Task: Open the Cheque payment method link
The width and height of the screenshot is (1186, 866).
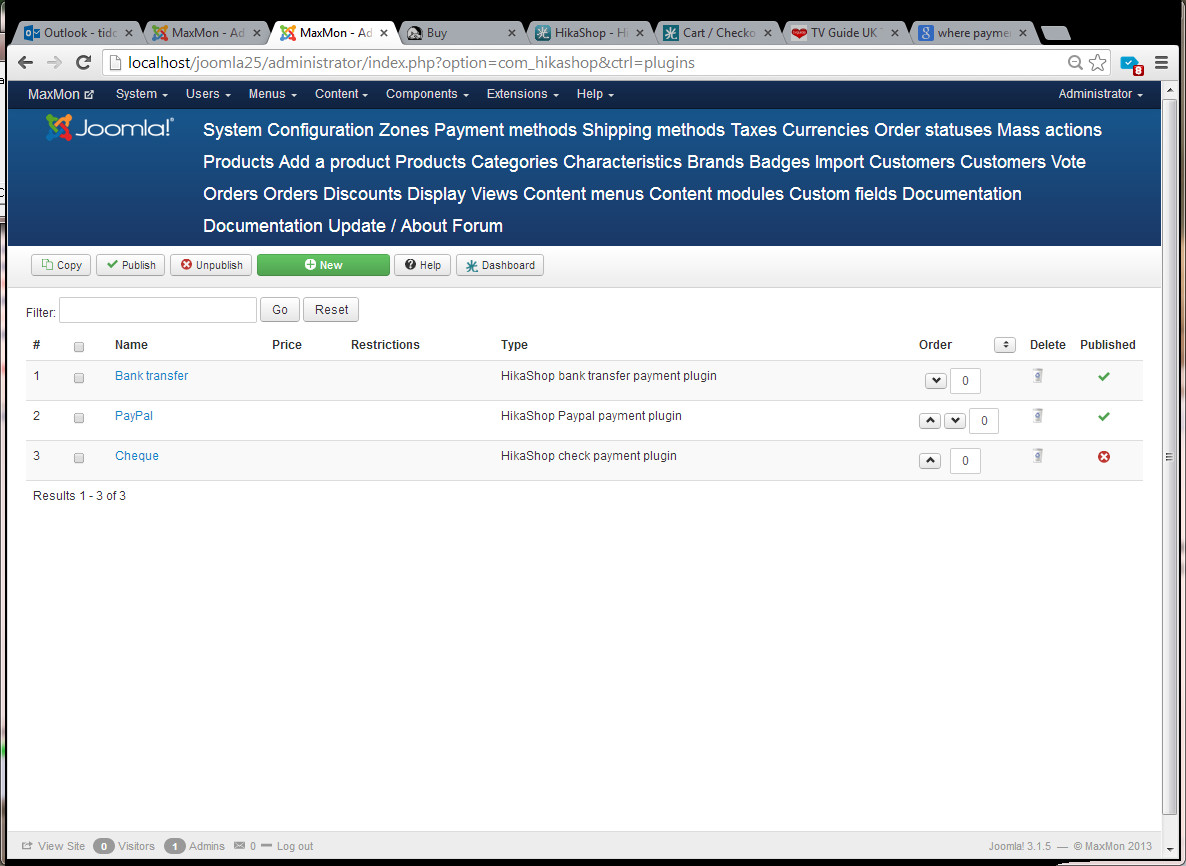Action: [x=137, y=456]
